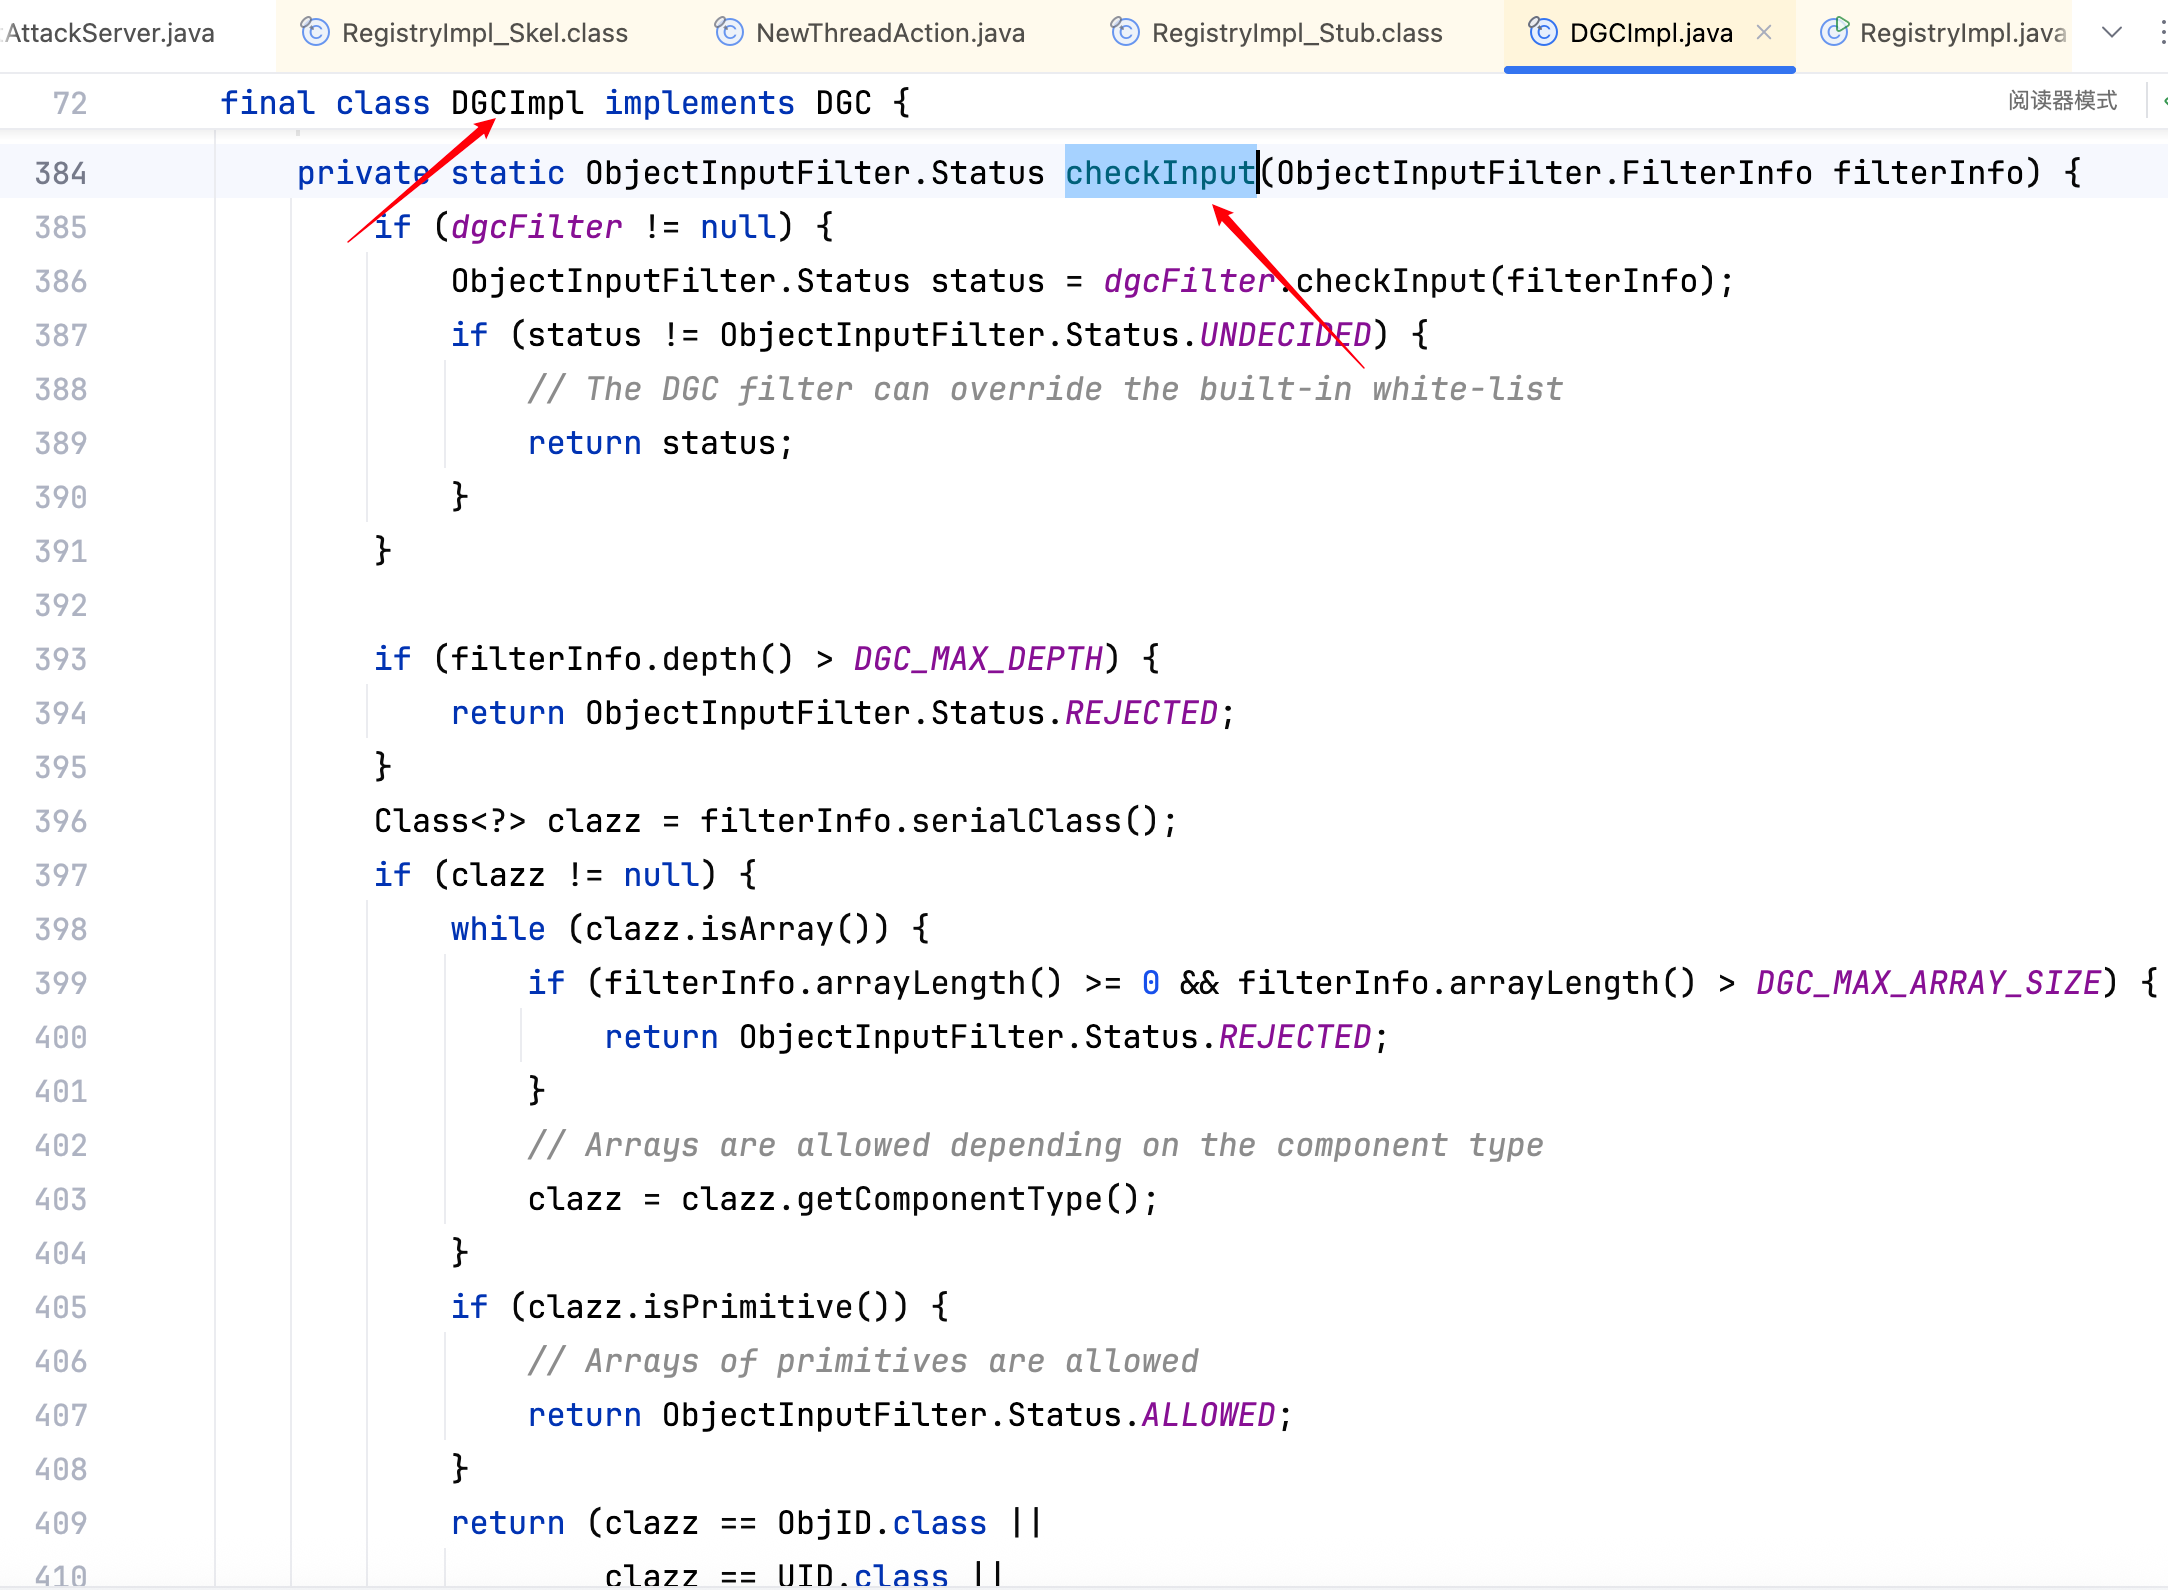Click the RegistryImpl_Skel.class file icon
The image size is (2168, 1590).
pos(315,33)
